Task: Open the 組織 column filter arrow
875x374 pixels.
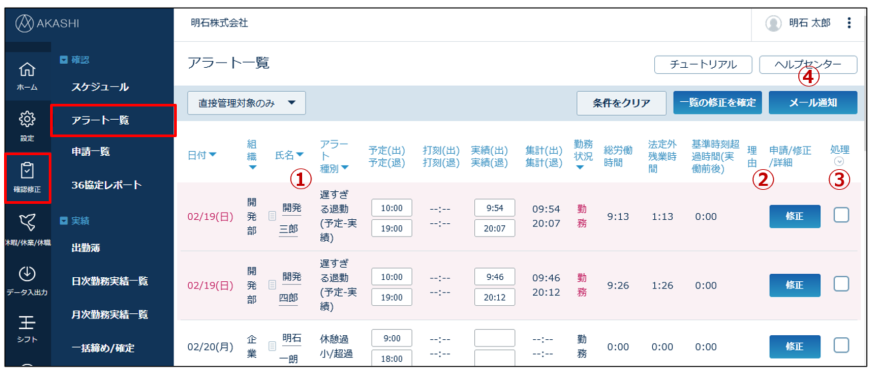Action: [x=252, y=167]
